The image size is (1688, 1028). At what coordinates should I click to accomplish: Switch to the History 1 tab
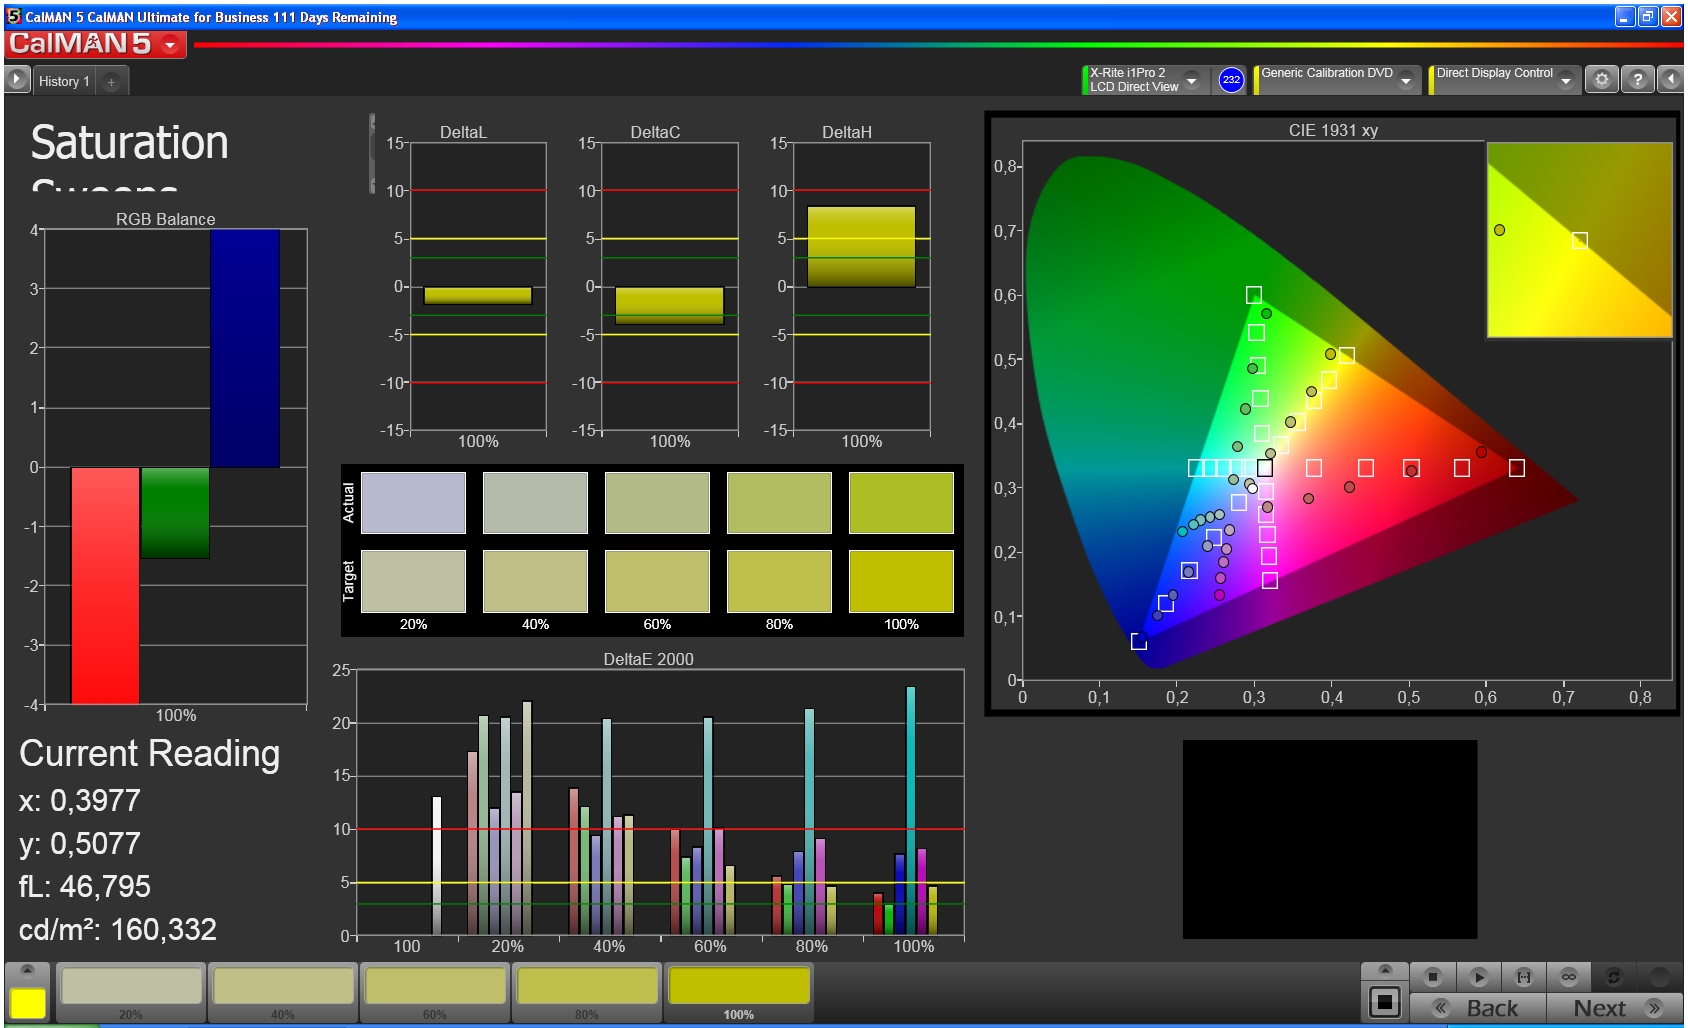[64, 81]
